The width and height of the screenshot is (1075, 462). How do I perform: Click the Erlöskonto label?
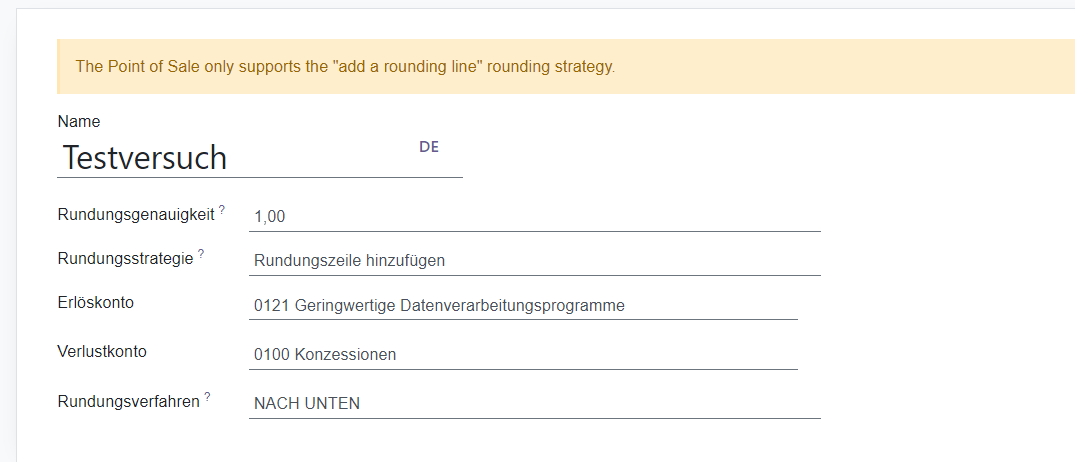click(x=96, y=302)
